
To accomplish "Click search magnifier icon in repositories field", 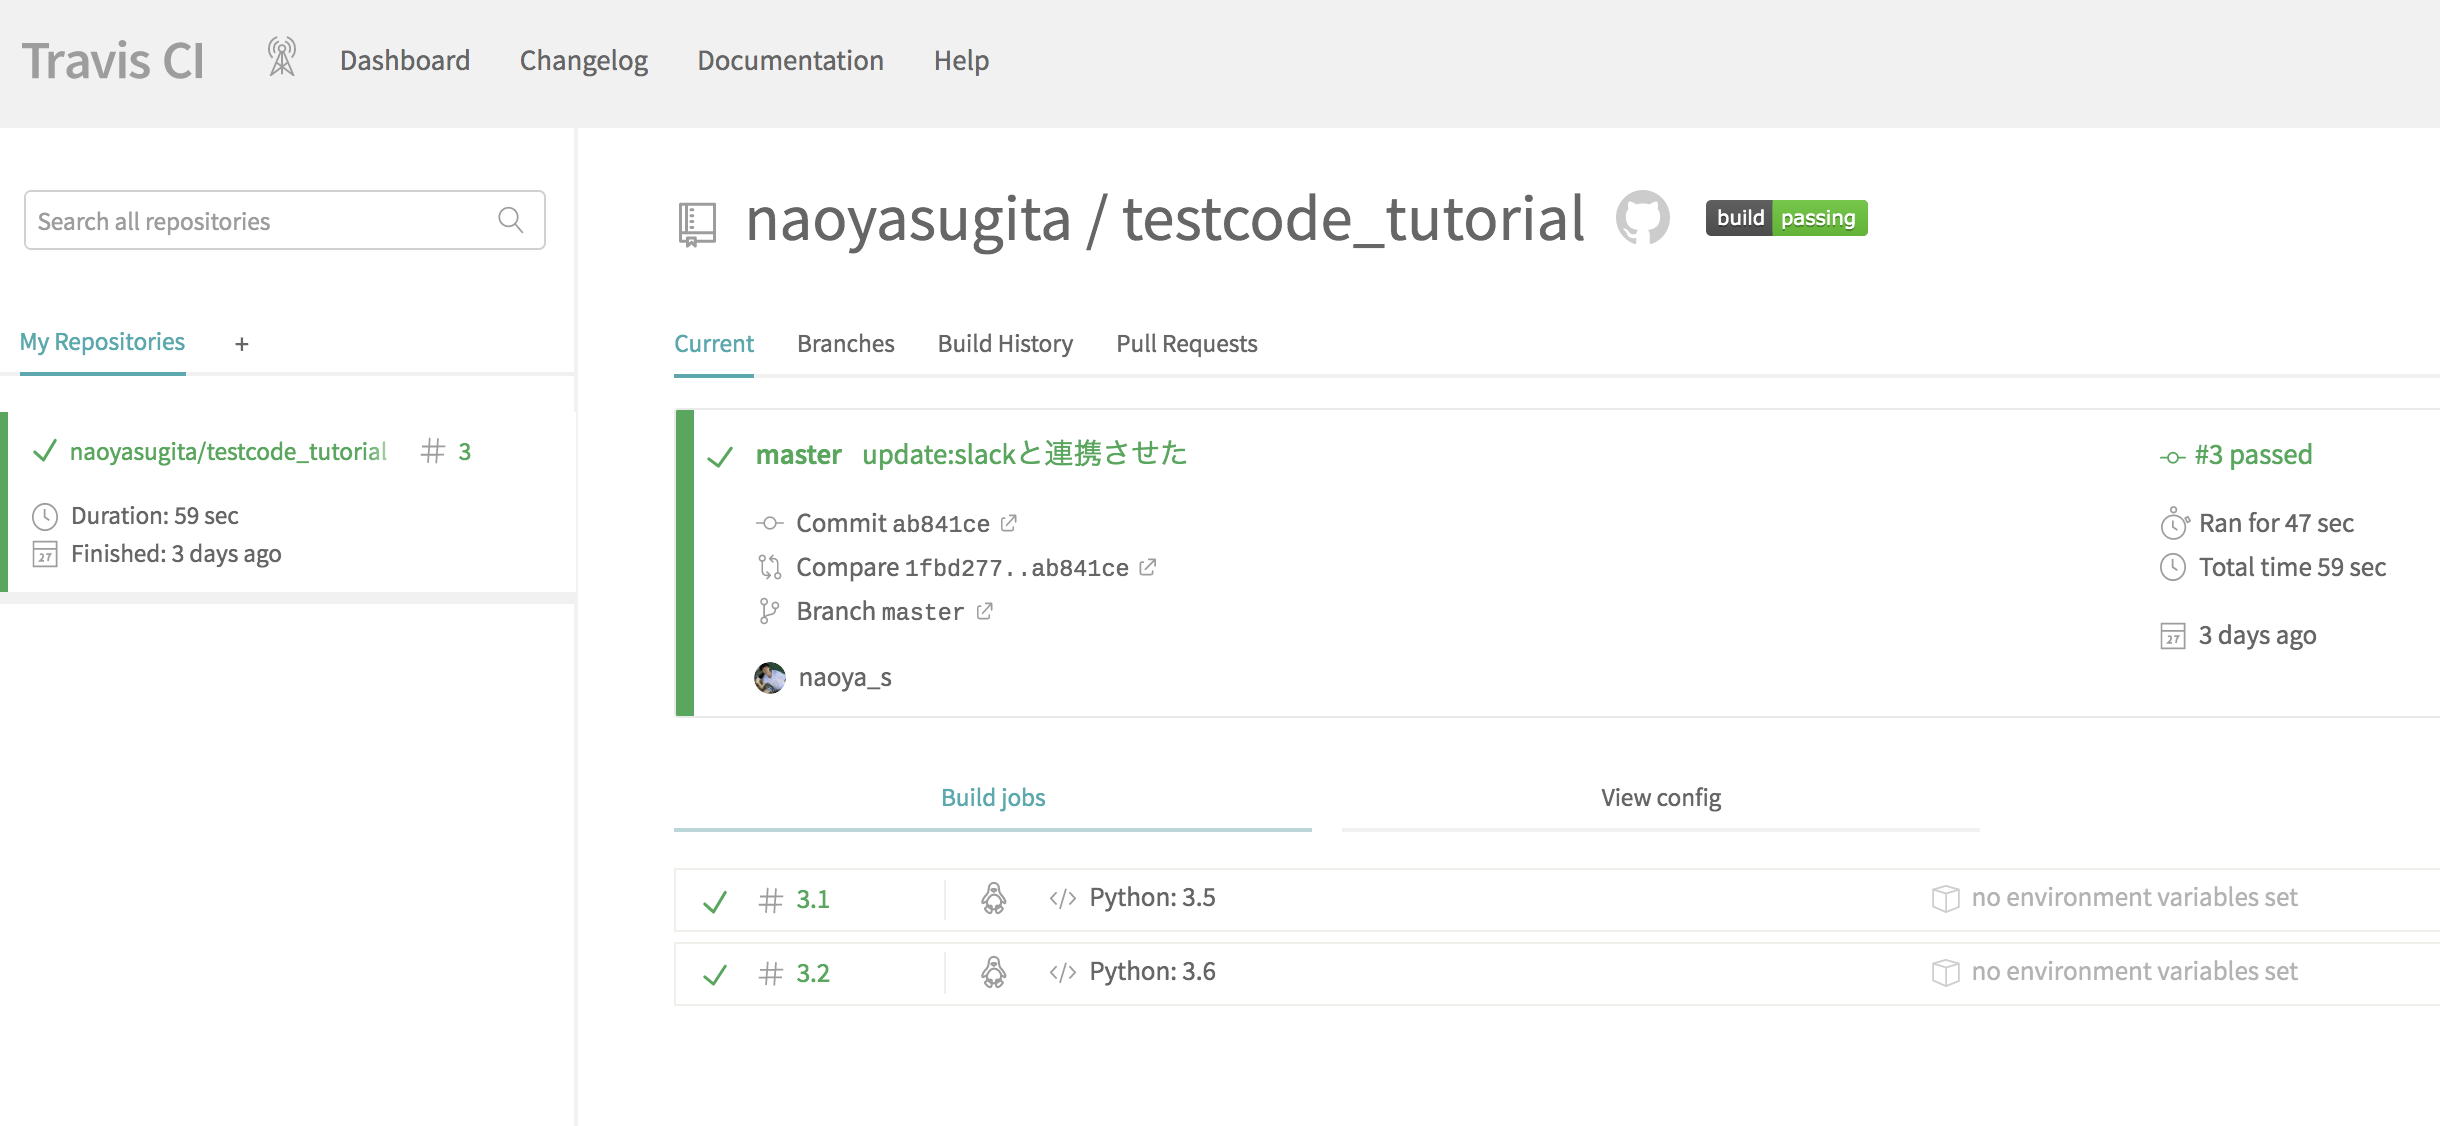I will (x=510, y=220).
